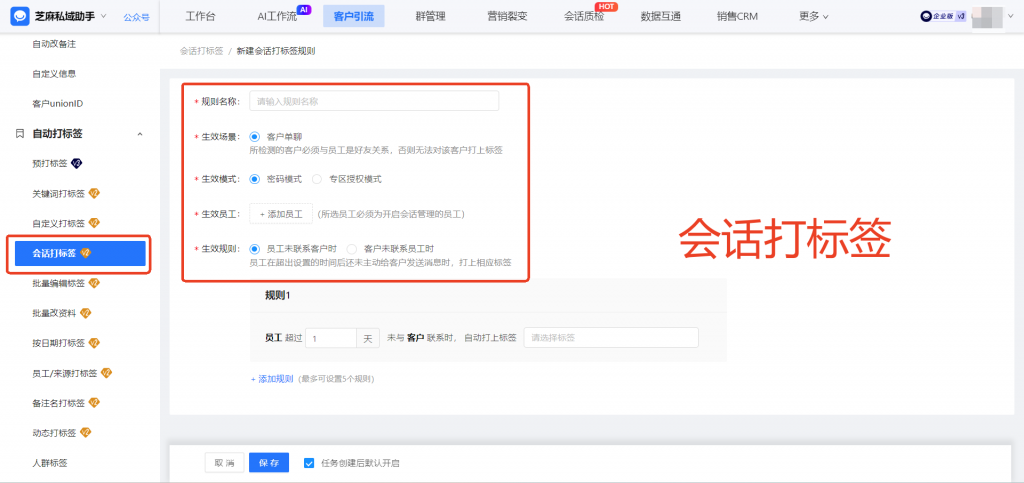Open 自定义打标签 in the sidebar
The image size is (1024, 483).
(x=59, y=223)
